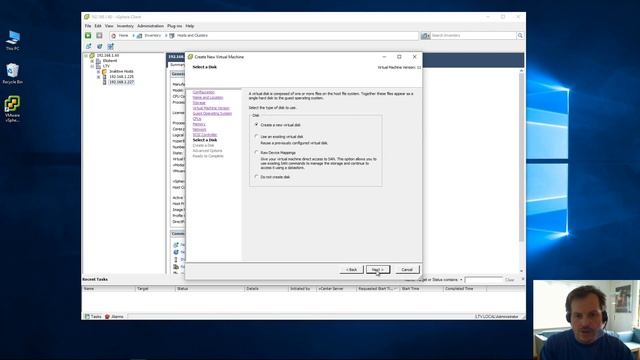Click the Inventory icon in the breadcrumb bar
Image resolution: width=640 pixels, height=360 pixels.
[140, 36]
